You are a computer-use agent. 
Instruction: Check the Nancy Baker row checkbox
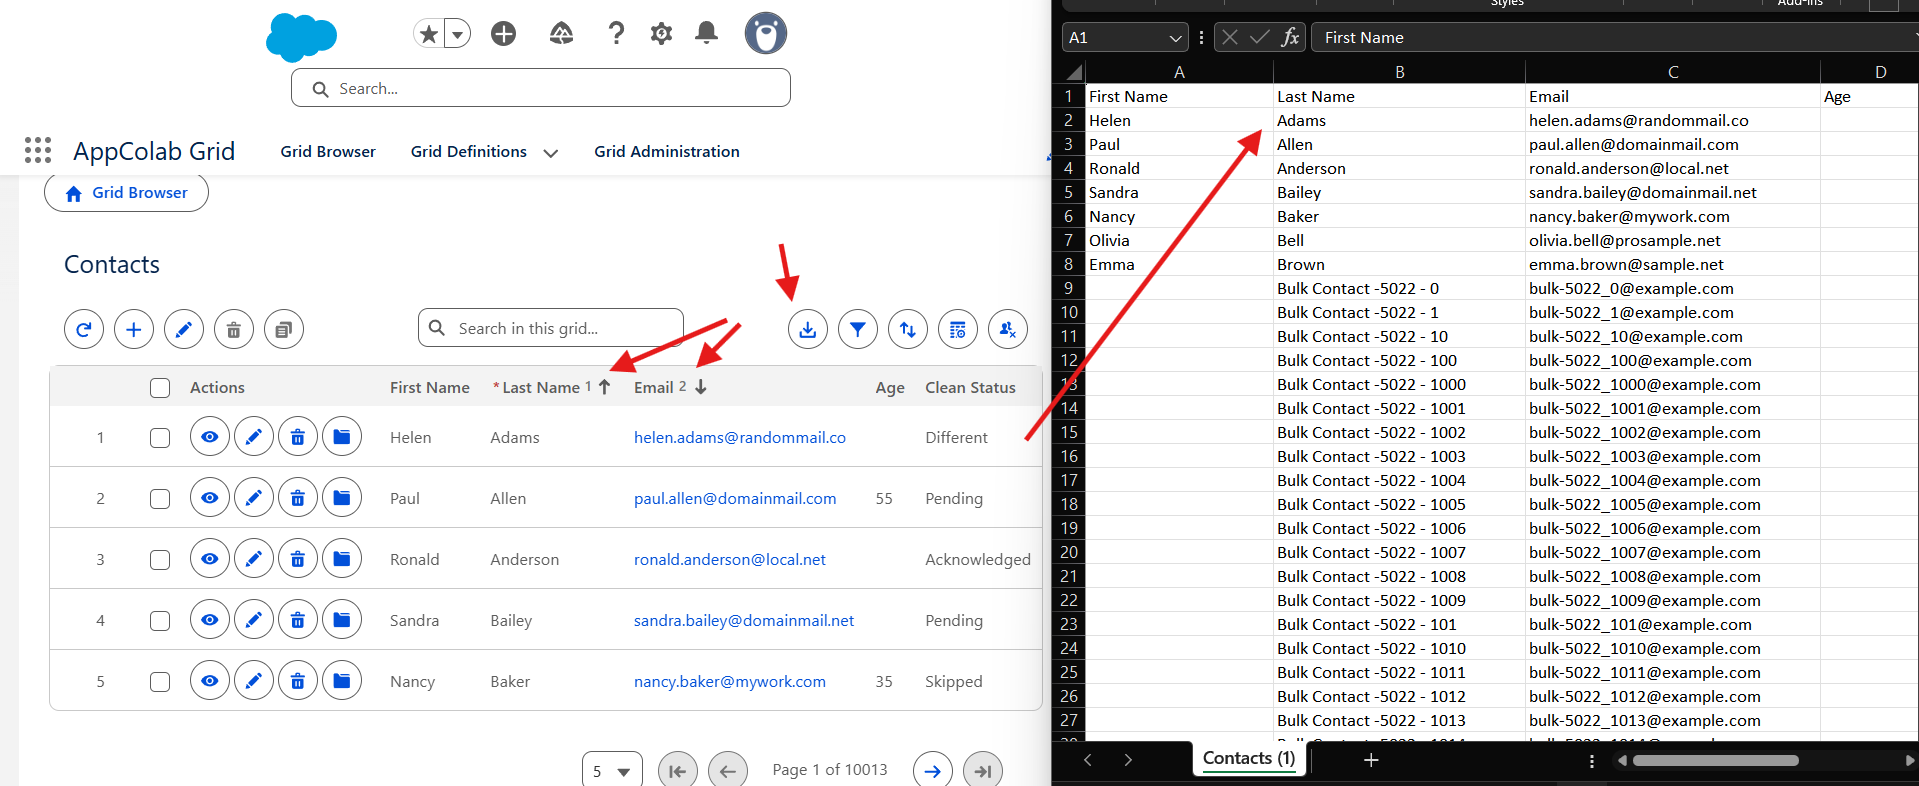click(160, 682)
